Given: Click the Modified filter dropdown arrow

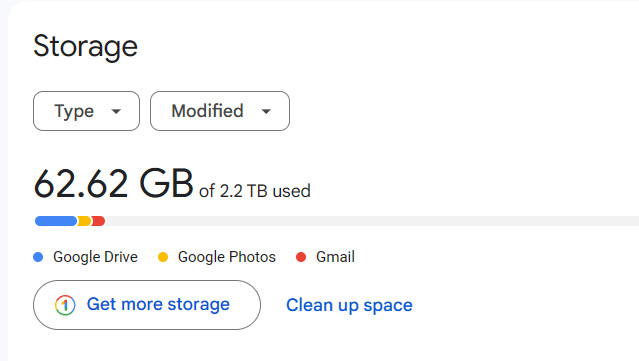Looking at the screenshot, I should (x=266, y=111).
